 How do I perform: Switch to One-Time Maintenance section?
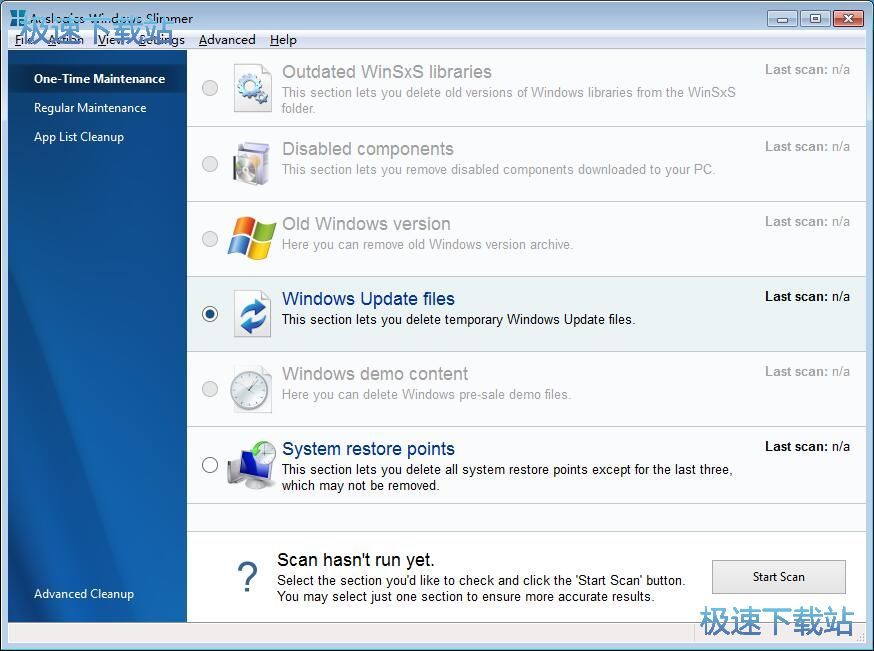(99, 79)
